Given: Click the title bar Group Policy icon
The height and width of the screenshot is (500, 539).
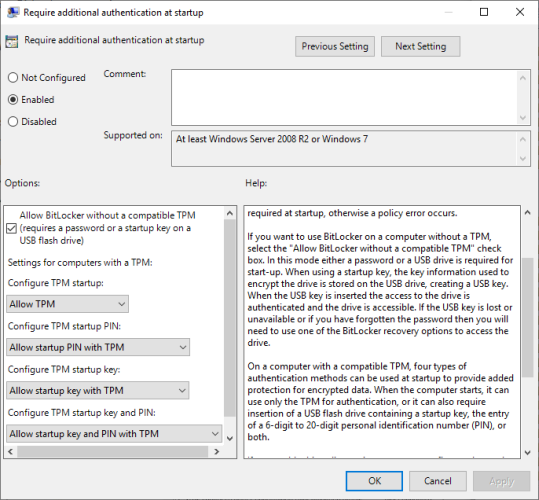Looking at the screenshot, I should click(13, 12).
